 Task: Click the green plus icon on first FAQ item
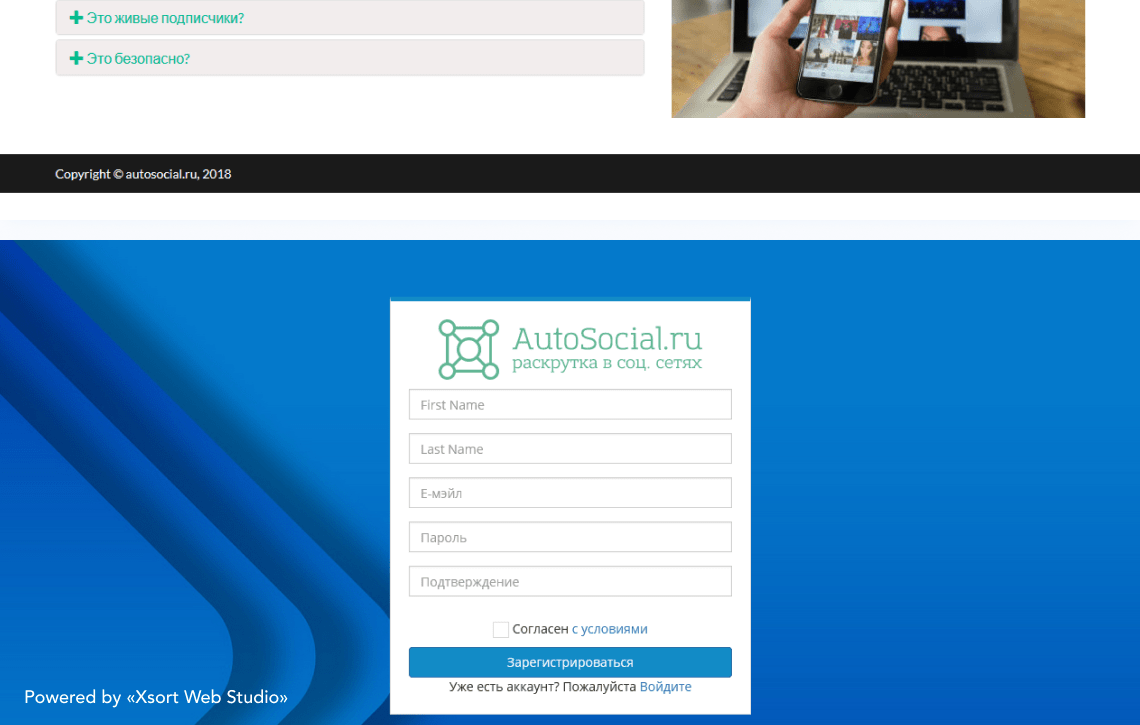76,18
